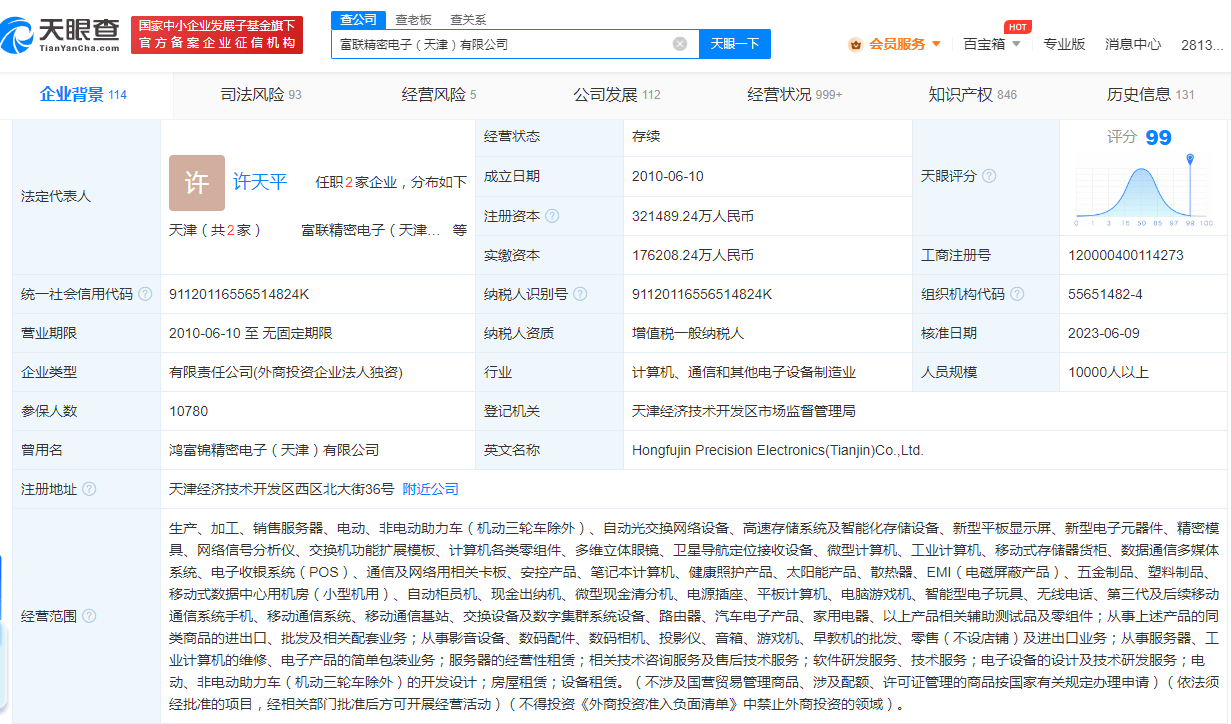The height and width of the screenshot is (724, 1231).
Task: Click the 富联精密电子（天津... company link
Action: tap(371, 230)
